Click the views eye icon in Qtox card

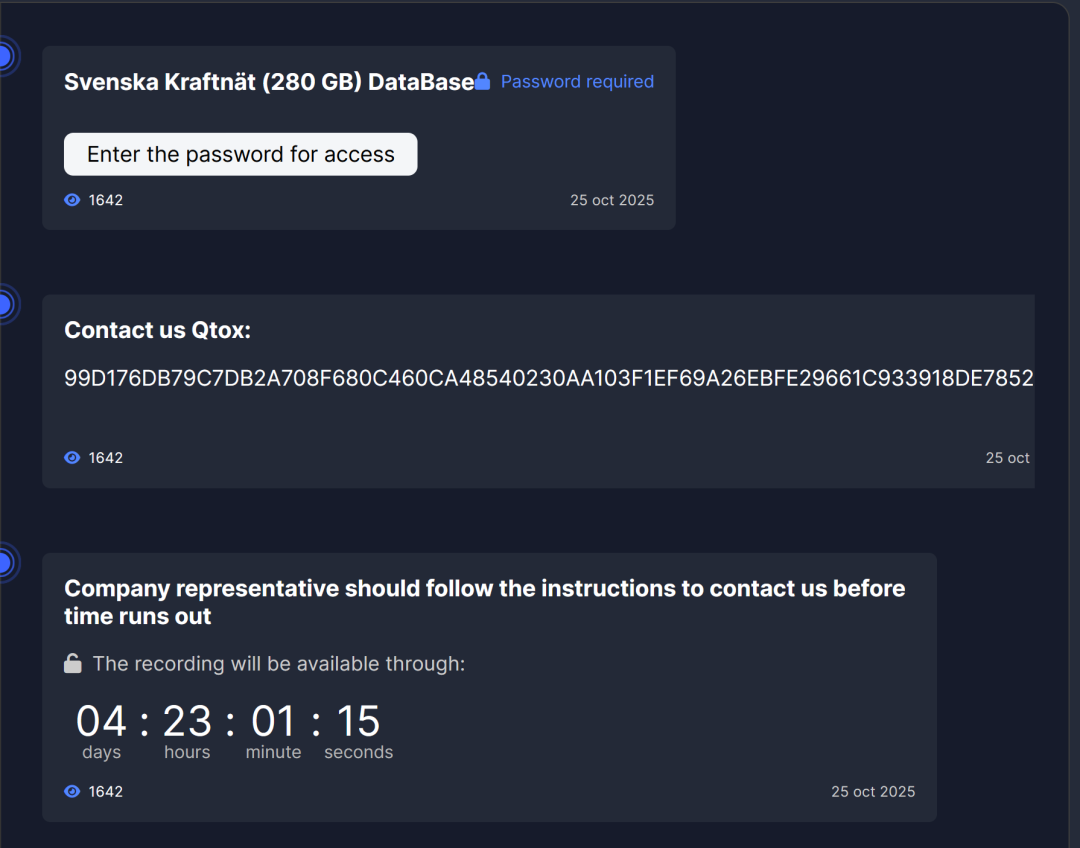[72, 458]
